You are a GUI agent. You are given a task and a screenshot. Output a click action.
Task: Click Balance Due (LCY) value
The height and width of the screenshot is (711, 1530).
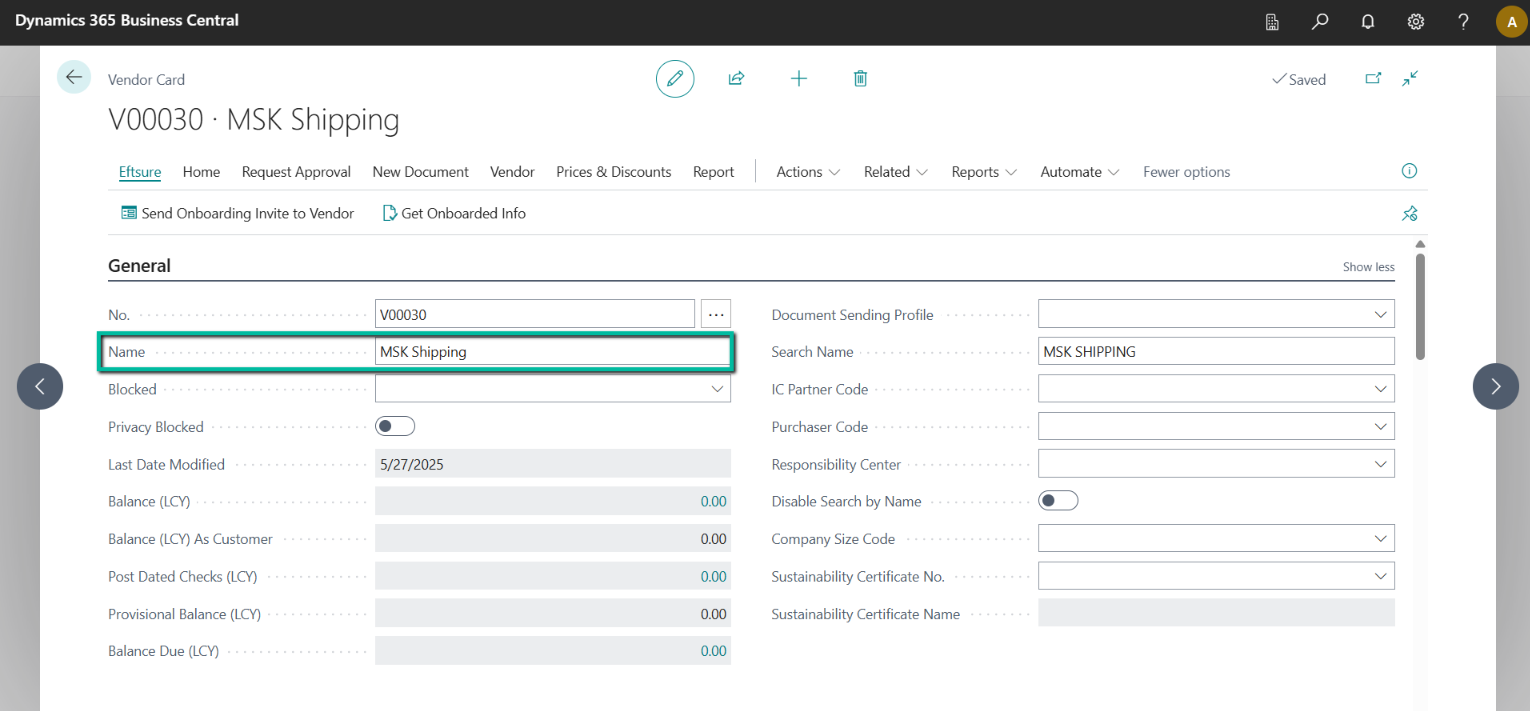point(713,651)
